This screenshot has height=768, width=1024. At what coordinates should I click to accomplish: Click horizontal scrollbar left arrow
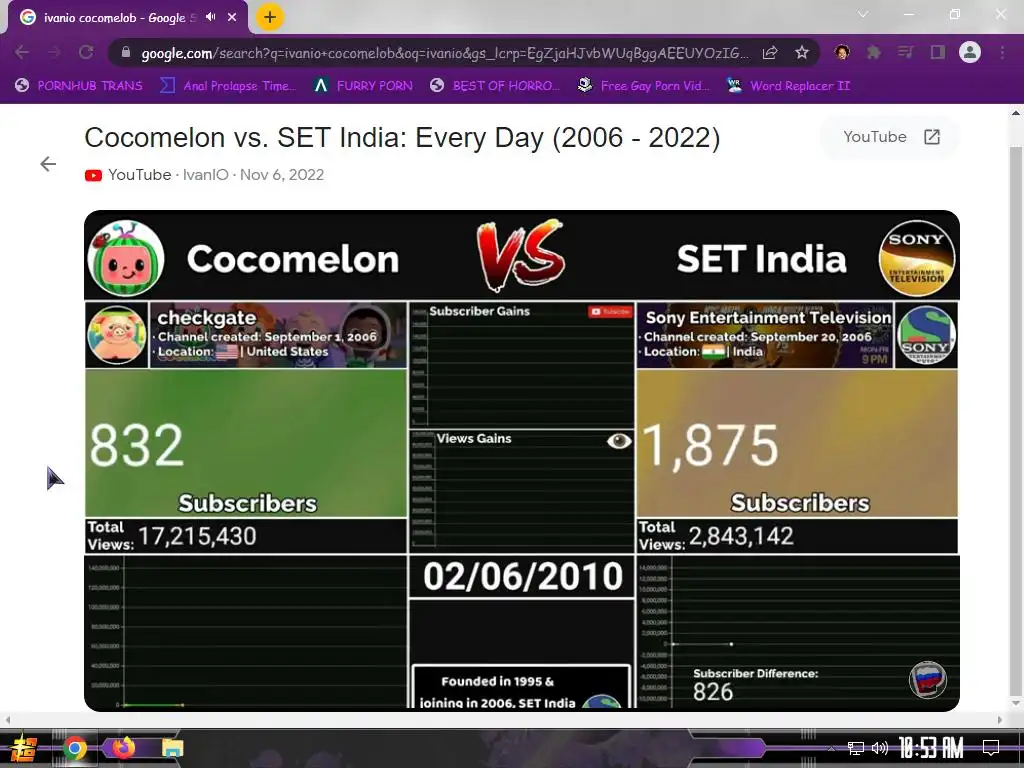(7, 720)
